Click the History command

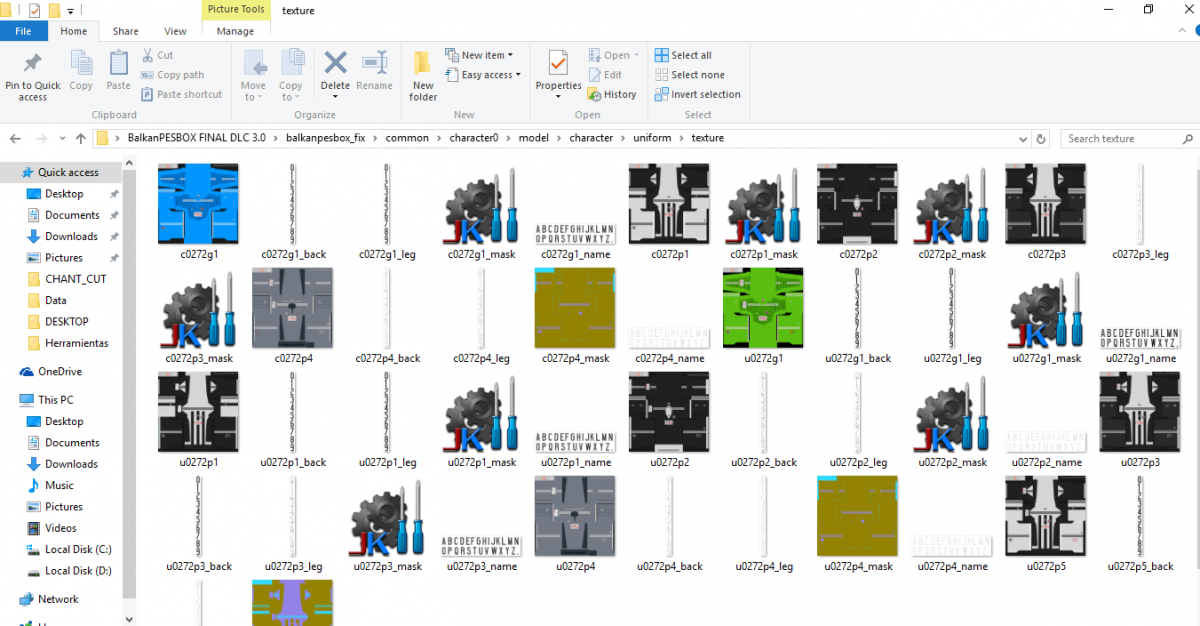click(x=612, y=94)
